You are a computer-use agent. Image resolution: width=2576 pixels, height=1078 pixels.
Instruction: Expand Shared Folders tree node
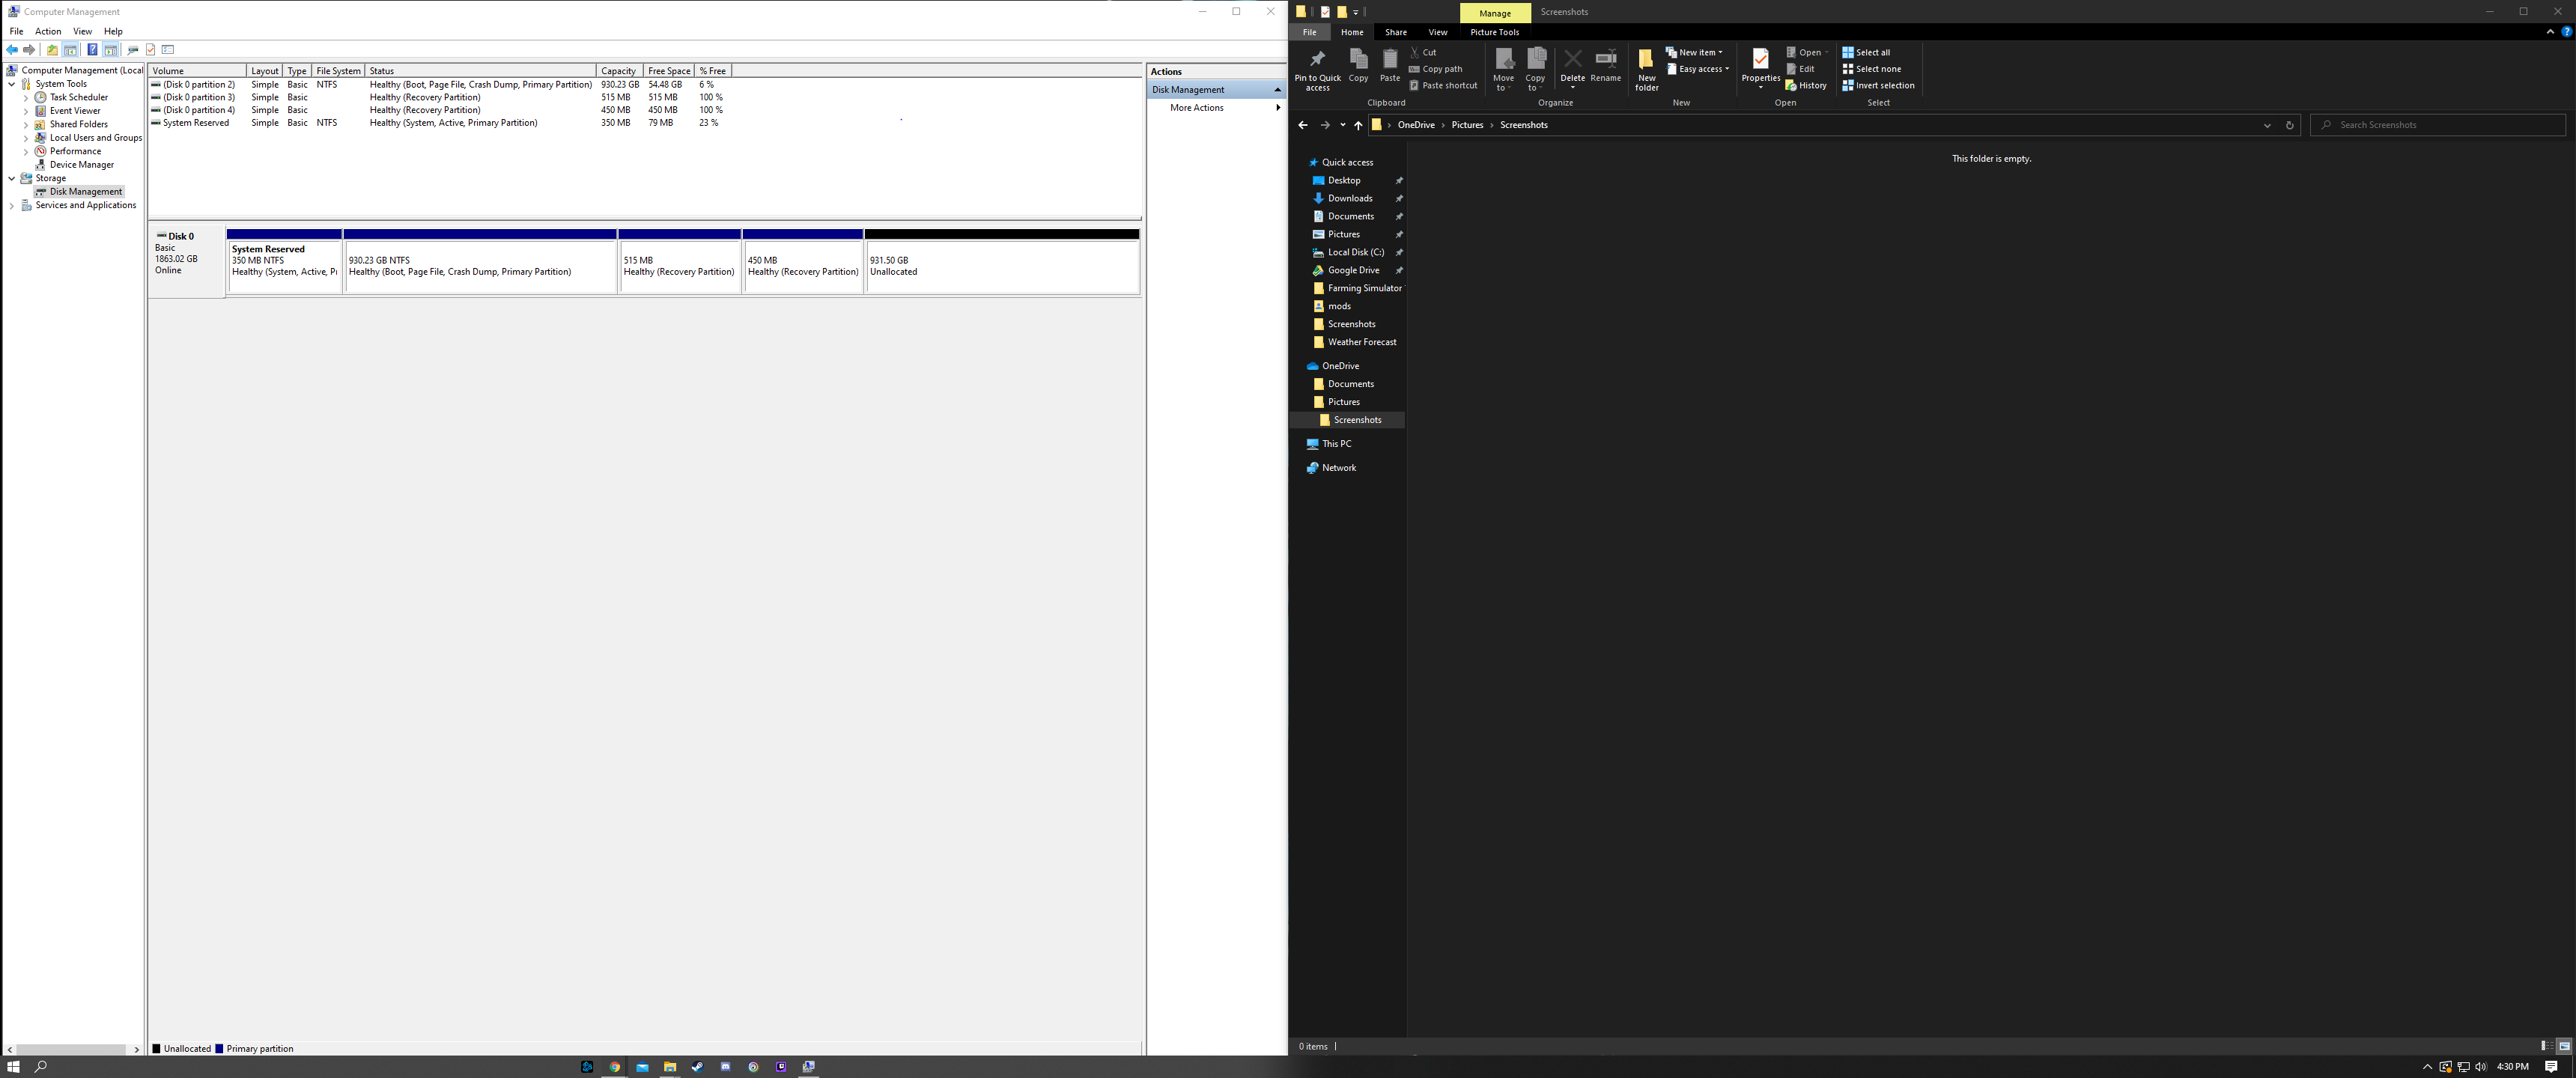click(x=26, y=125)
